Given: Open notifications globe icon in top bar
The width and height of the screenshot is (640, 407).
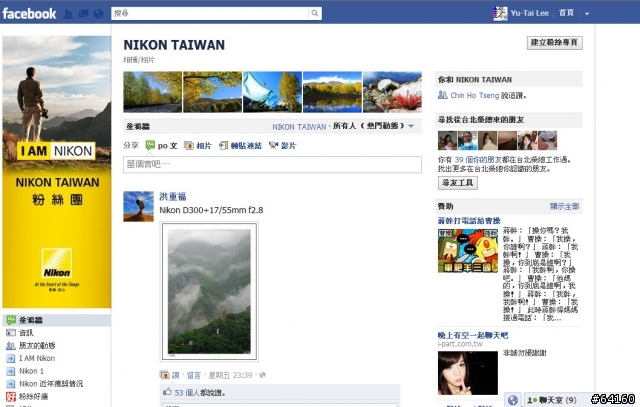Looking at the screenshot, I should coord(98,14).
